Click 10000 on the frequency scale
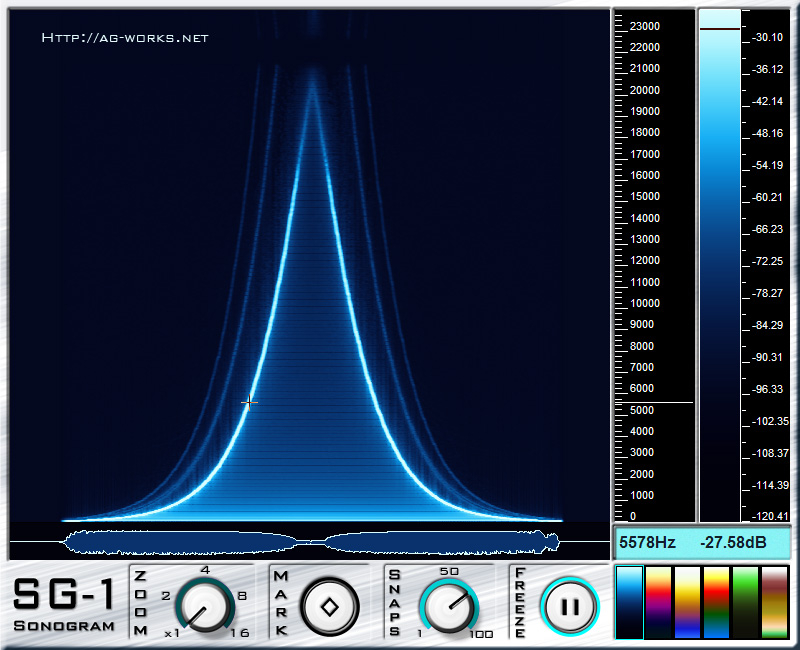This screenshot has width=800, height=650. (x=647, y=303)
